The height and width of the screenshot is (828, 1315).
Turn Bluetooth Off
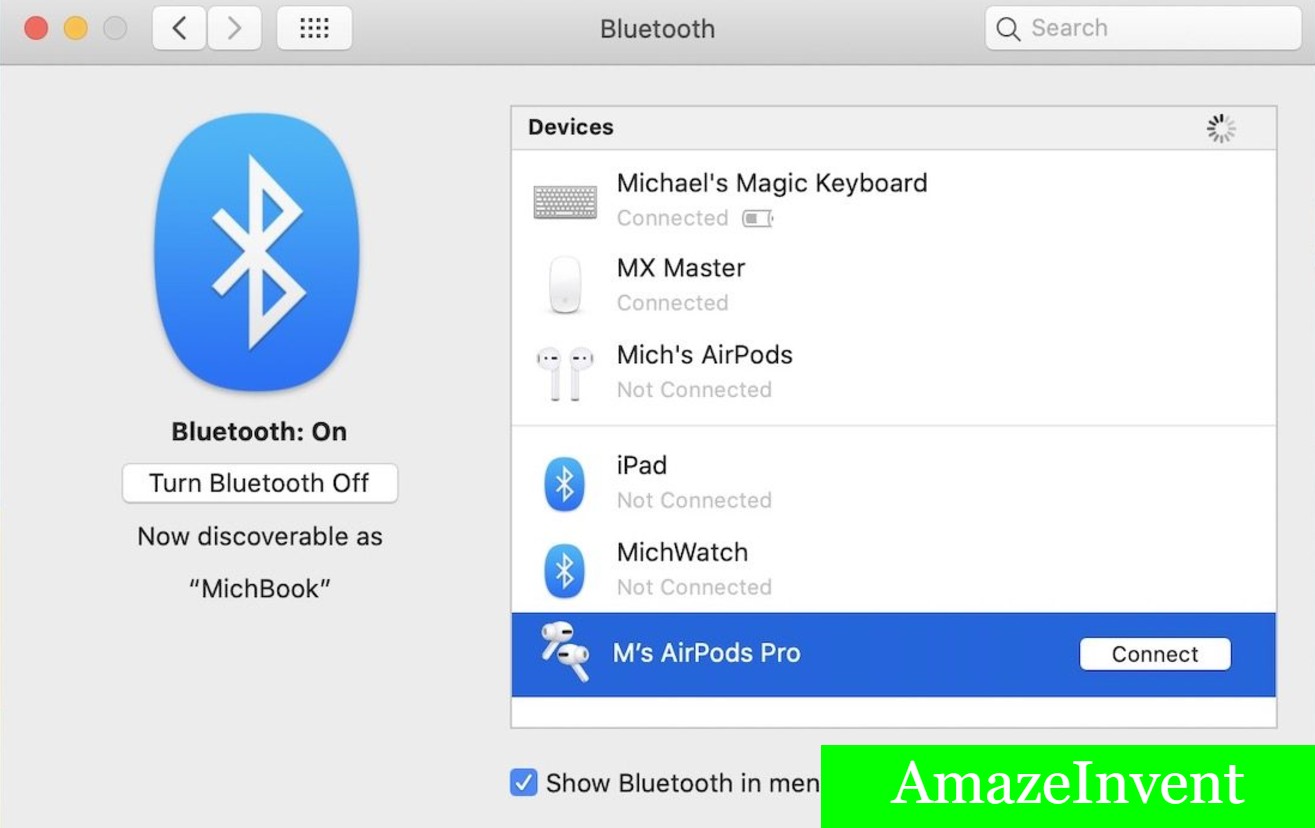point(260,483)
